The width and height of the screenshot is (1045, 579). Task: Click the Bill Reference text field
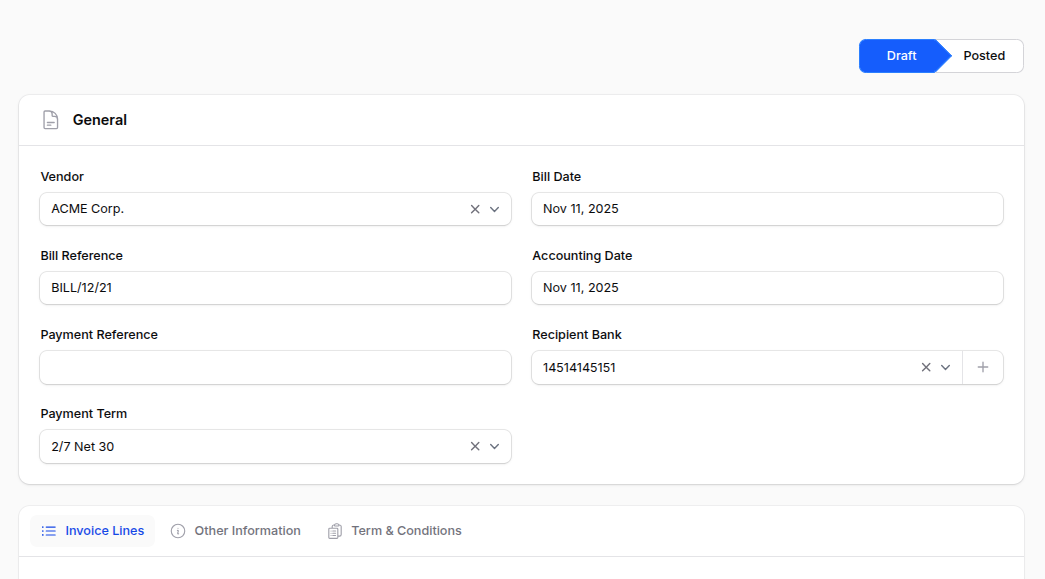[275, 288]
